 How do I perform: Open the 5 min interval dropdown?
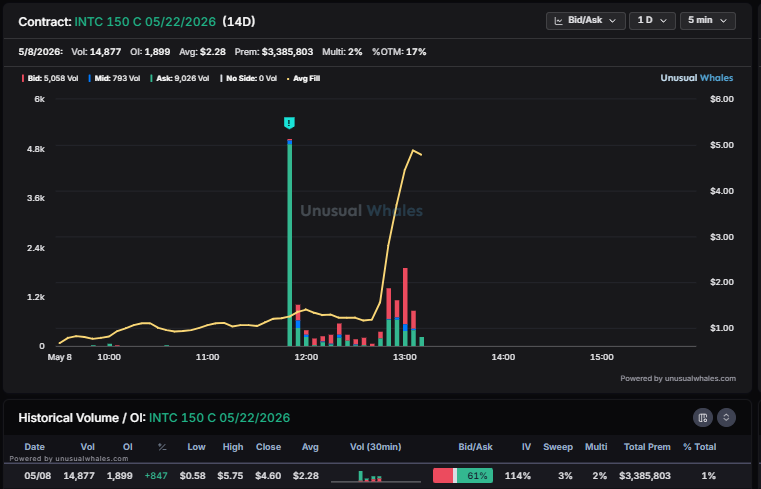(x=708, y=21)
